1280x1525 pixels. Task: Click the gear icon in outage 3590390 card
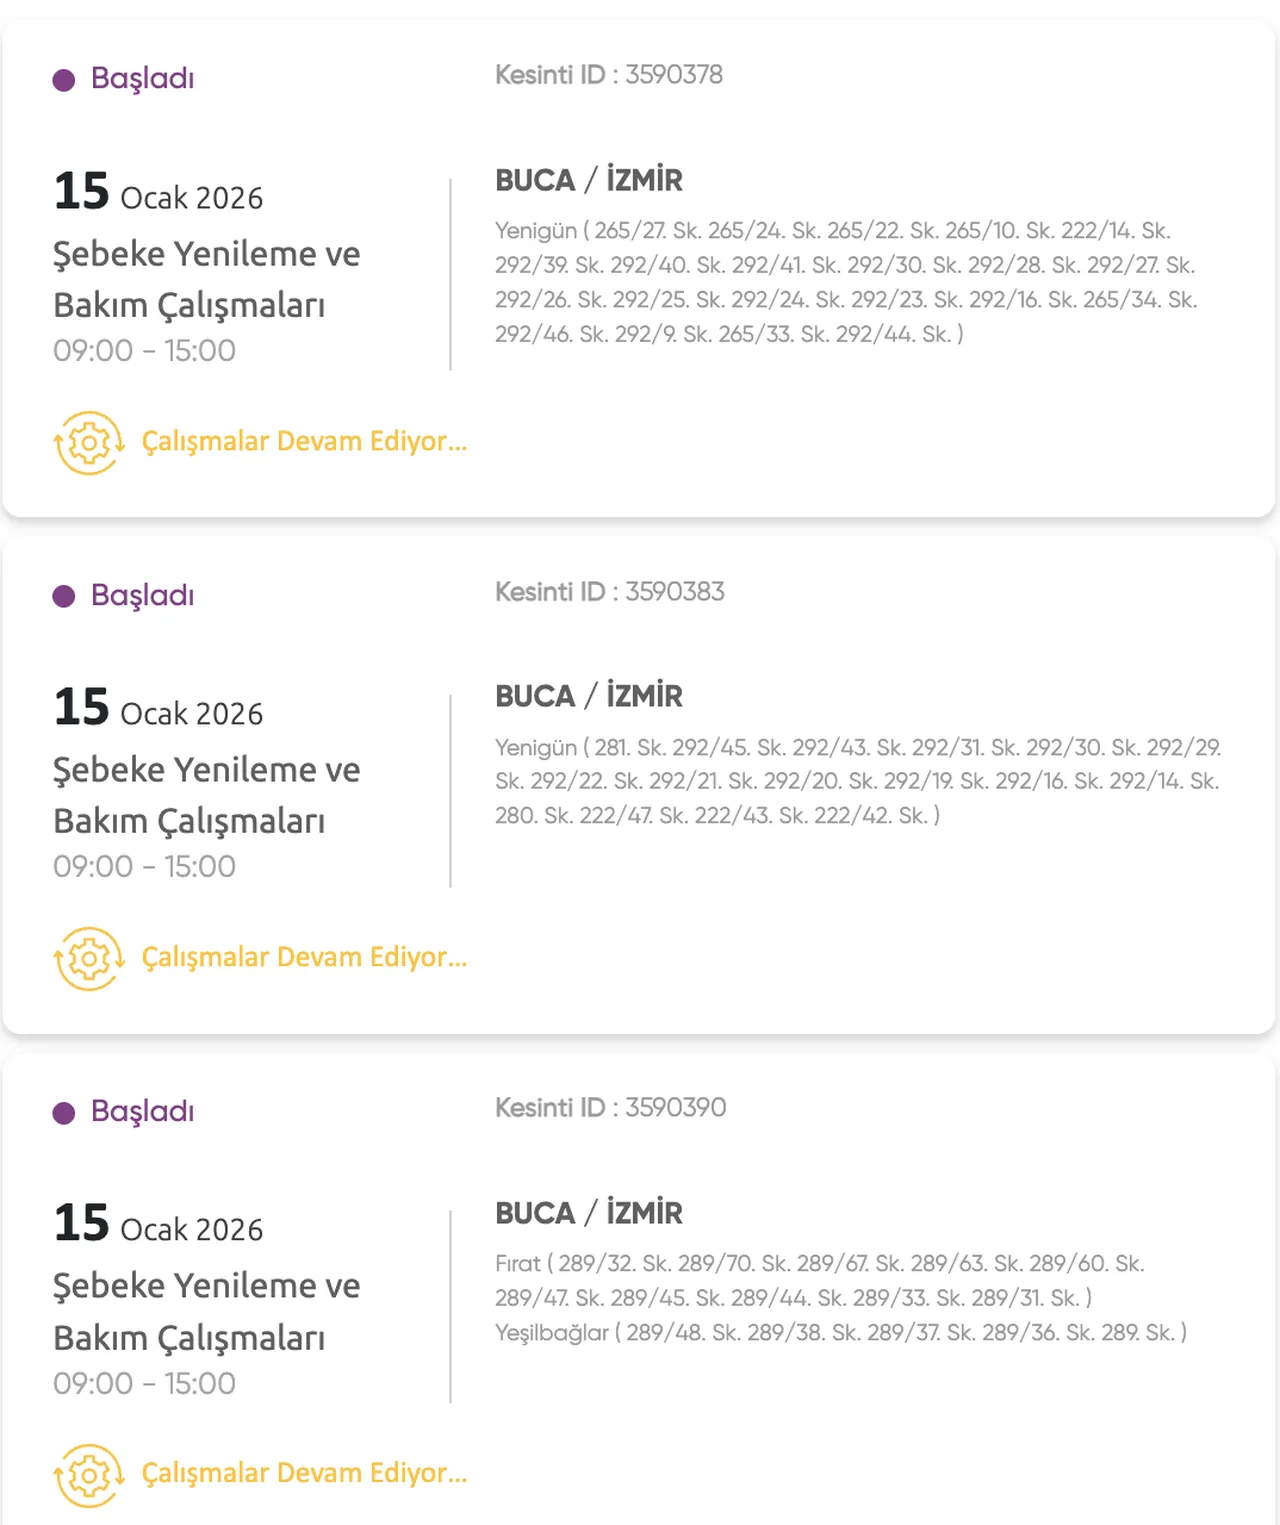(89, 1474)
